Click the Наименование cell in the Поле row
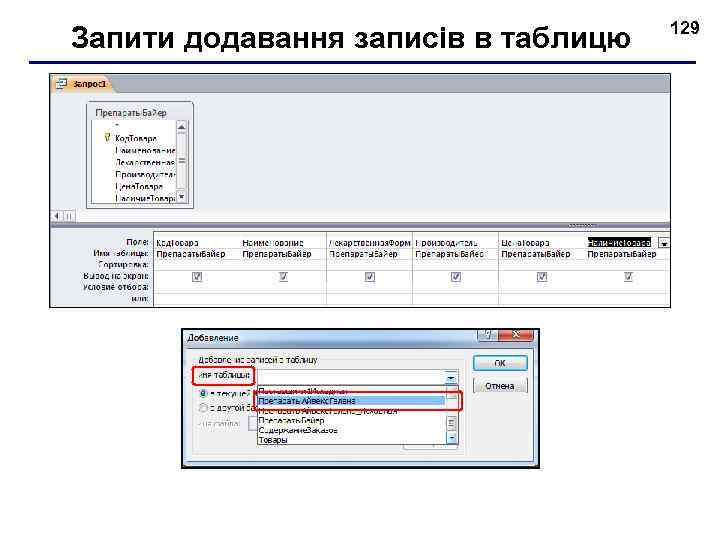The height and width of the screenshot is (540, 720). point(282,242)
